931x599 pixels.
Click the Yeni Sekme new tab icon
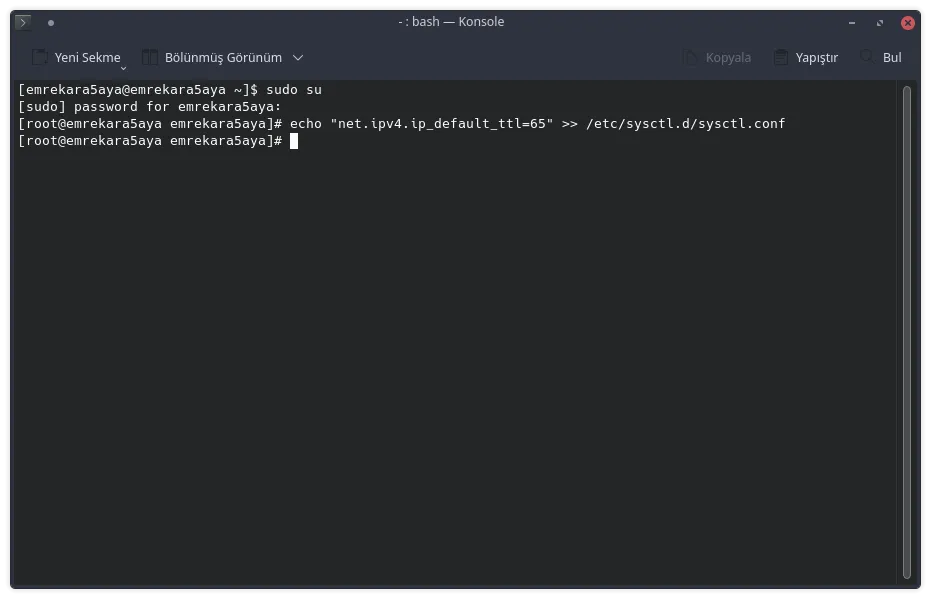pyautogui.click(x=39, y=58)
